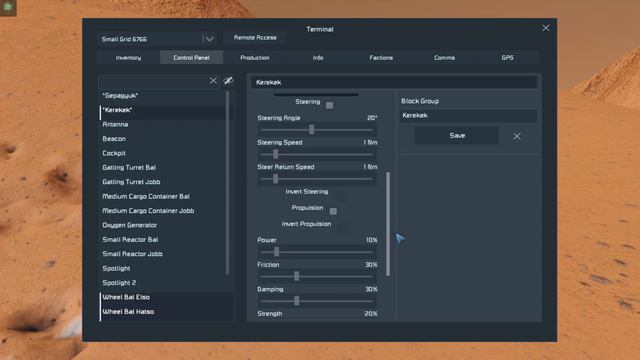Adjust the Steering Angle slider
The image size is (640, 360).
click(317, 130)
